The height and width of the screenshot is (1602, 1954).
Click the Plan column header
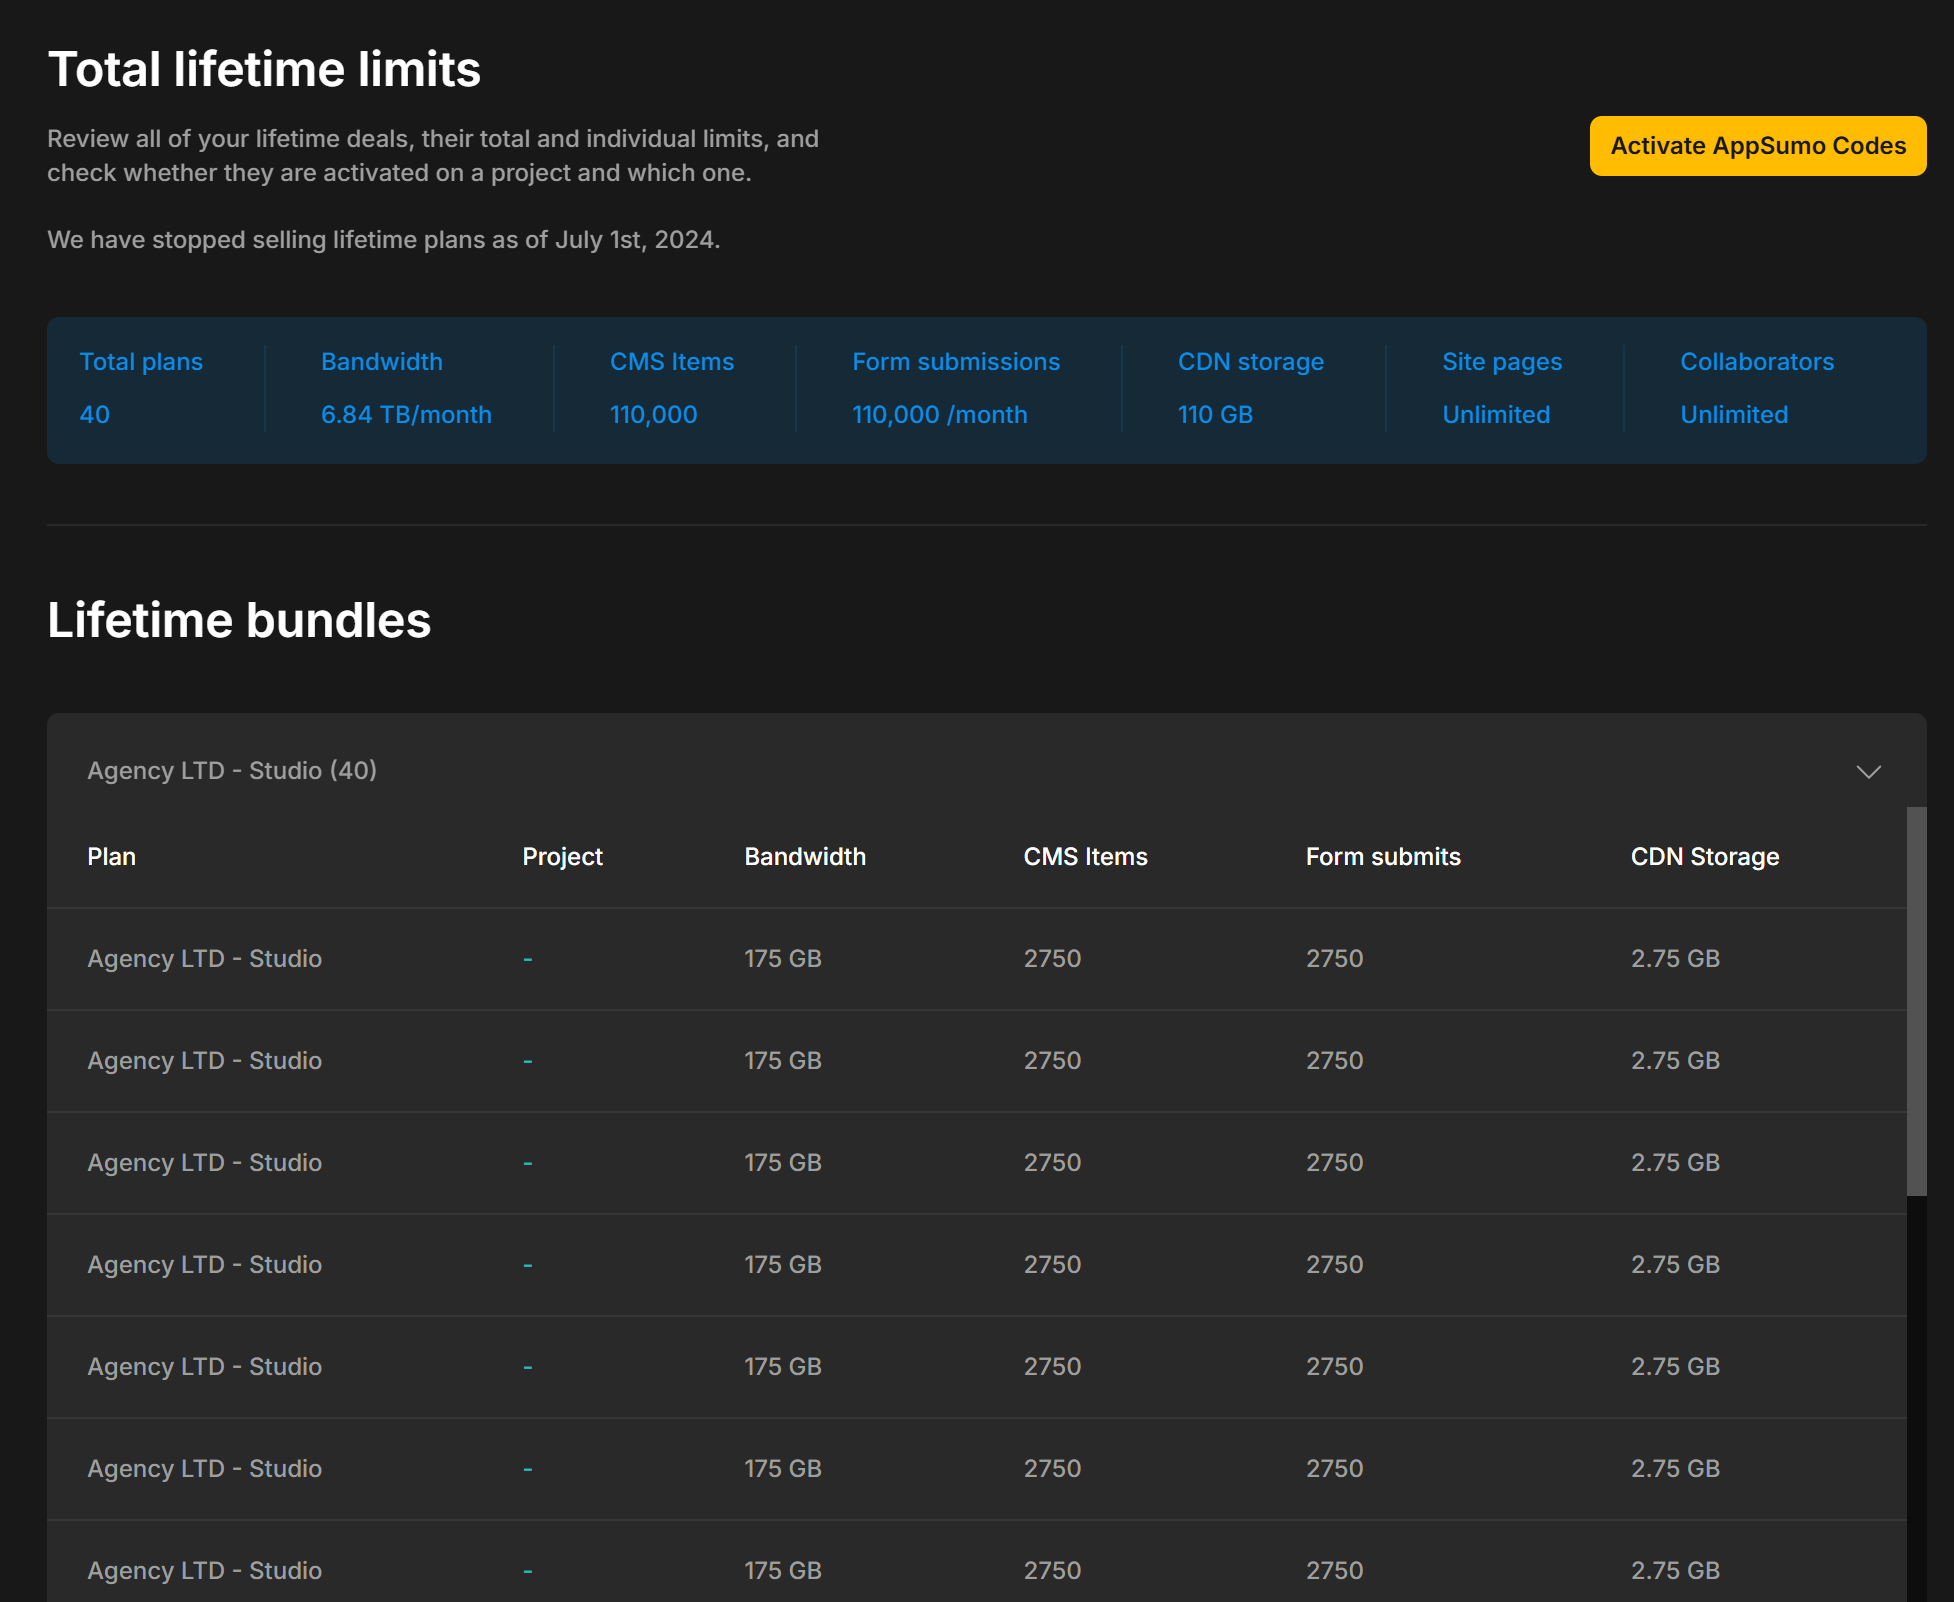point(111,857)
